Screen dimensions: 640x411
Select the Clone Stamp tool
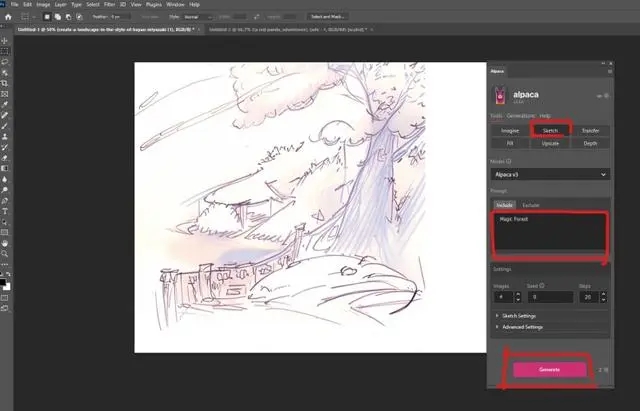(x=4, y=137)
